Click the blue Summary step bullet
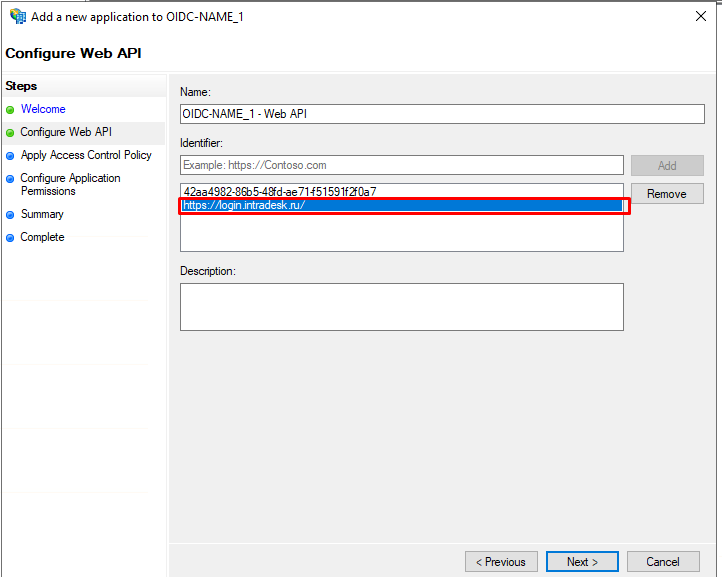This screenshot has width=722, height=577. click(x=10, y=215)
